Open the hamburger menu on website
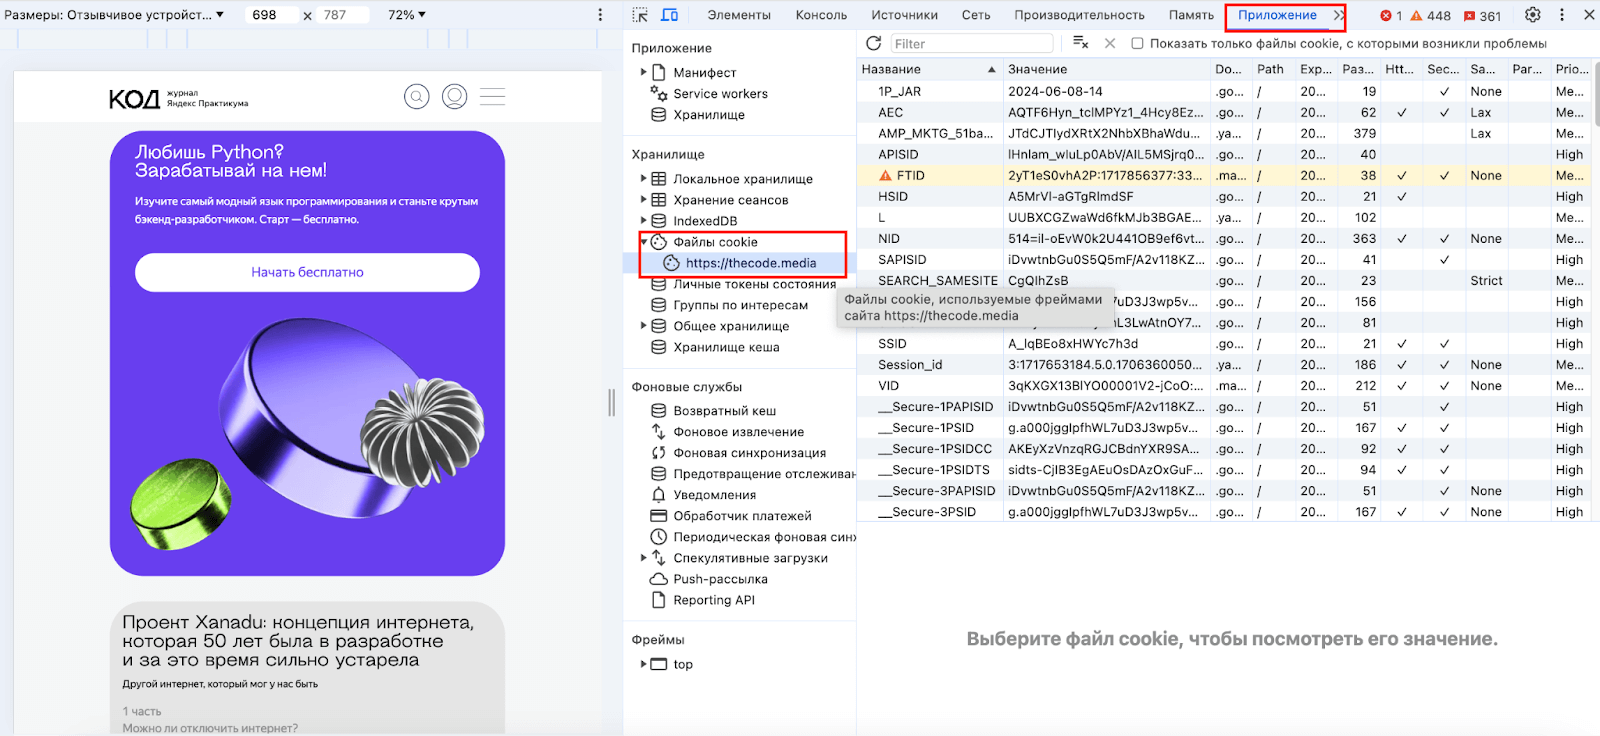The height and width of the screenshot is (736, 1600). 492,97
